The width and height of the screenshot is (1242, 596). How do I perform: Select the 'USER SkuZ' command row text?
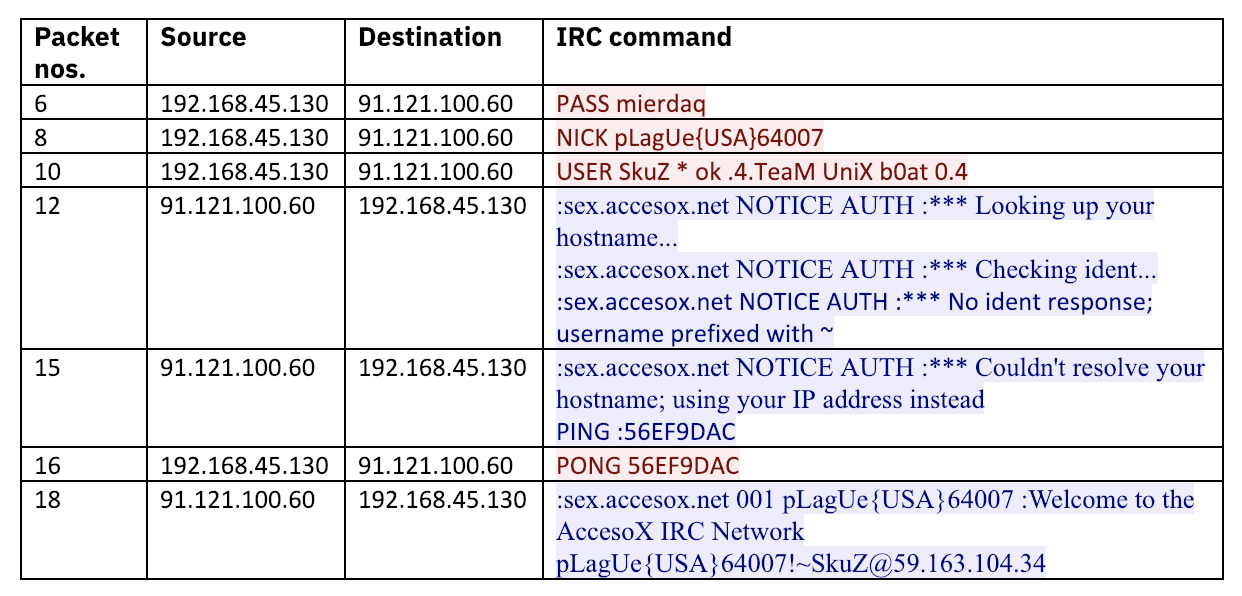coord(762,171)
